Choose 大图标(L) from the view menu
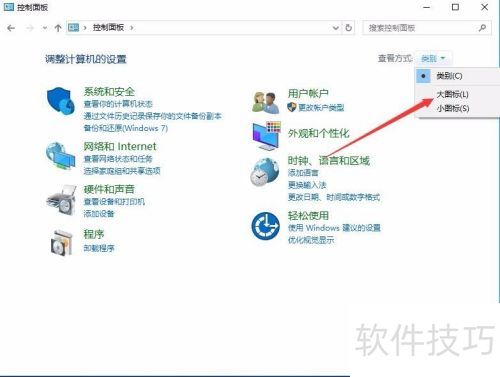This screenshot has height=377, width=500. pyautogui.click(x=452, y=94)
